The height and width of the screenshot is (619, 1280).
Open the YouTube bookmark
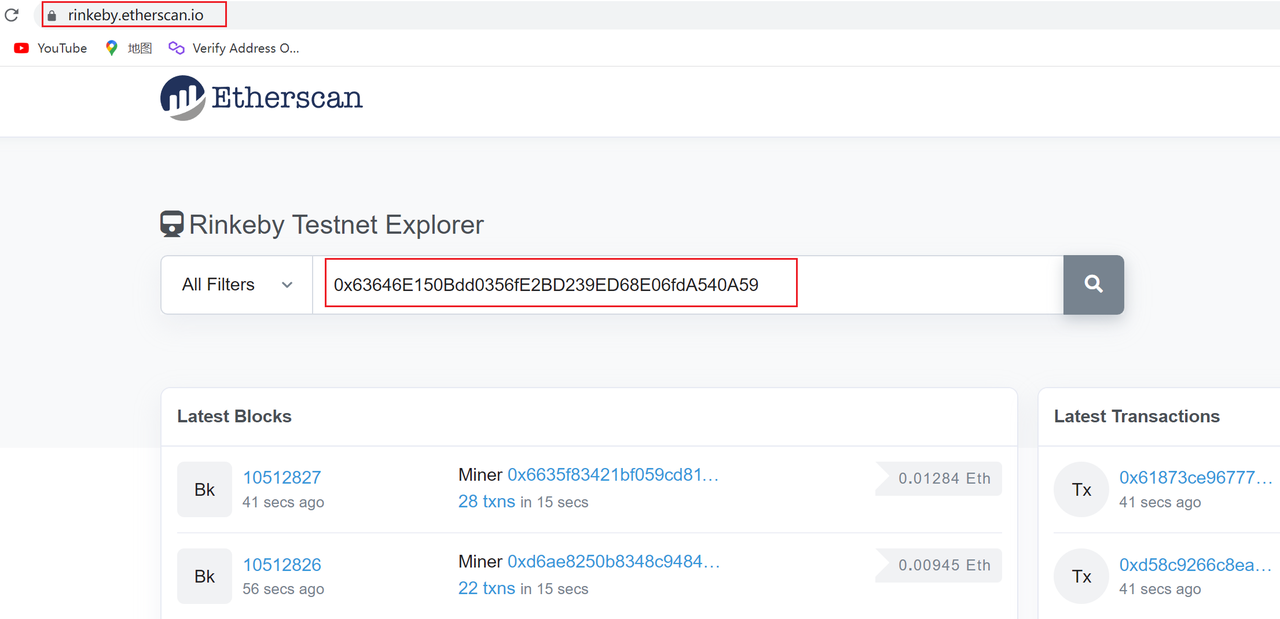click(50, 48)
